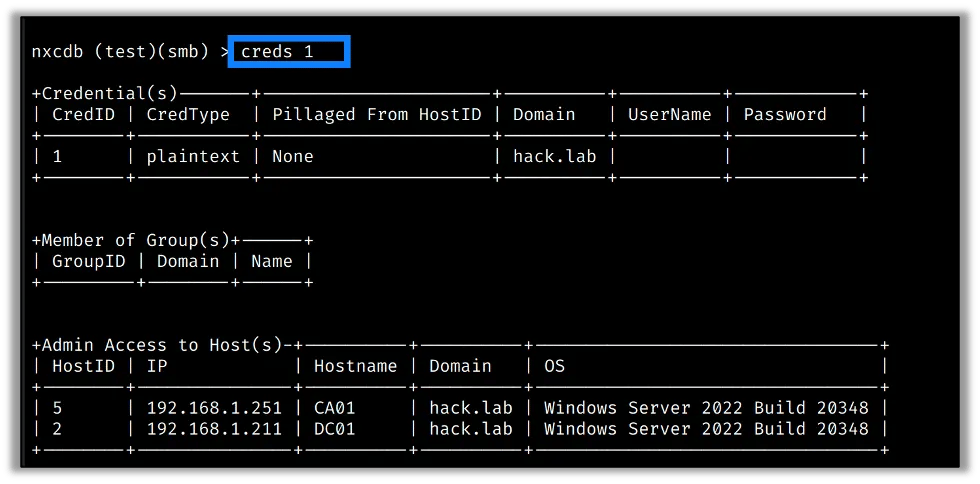The width and height of the screenshot is (980, 484).
Task: Click the CA01 hostname entry
Action: coord(334,408)
